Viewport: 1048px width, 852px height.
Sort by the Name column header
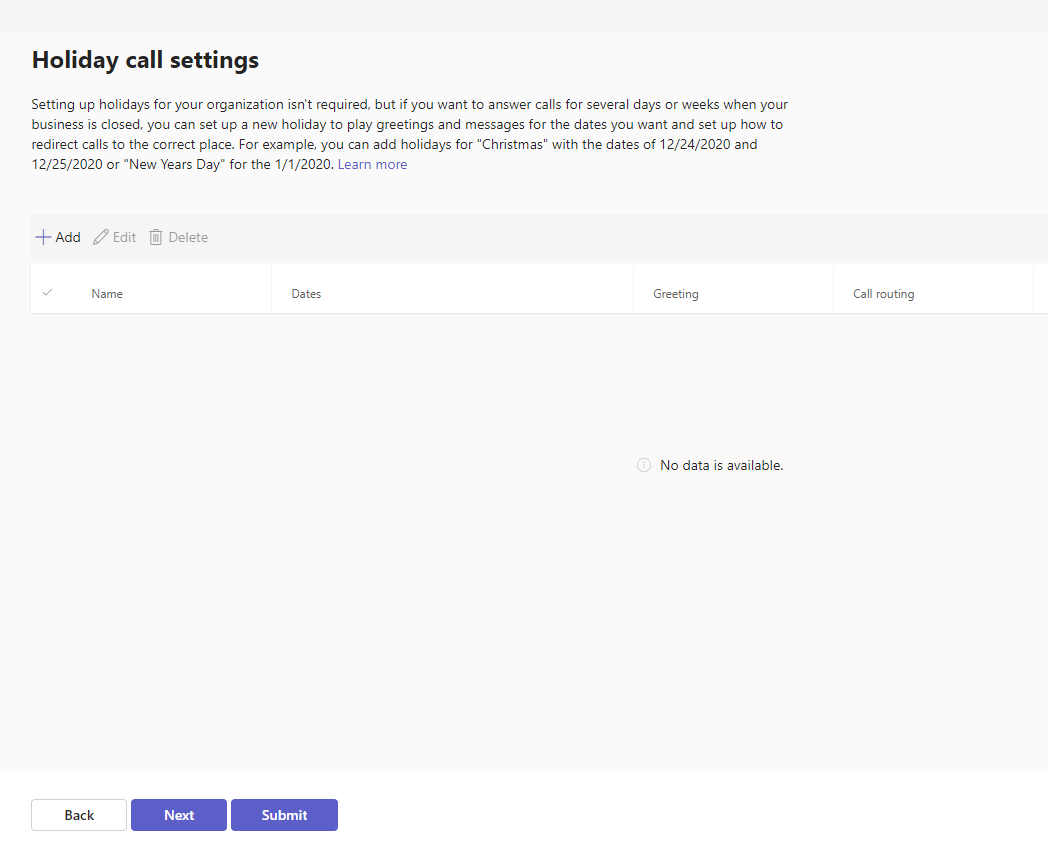(107, 294)
